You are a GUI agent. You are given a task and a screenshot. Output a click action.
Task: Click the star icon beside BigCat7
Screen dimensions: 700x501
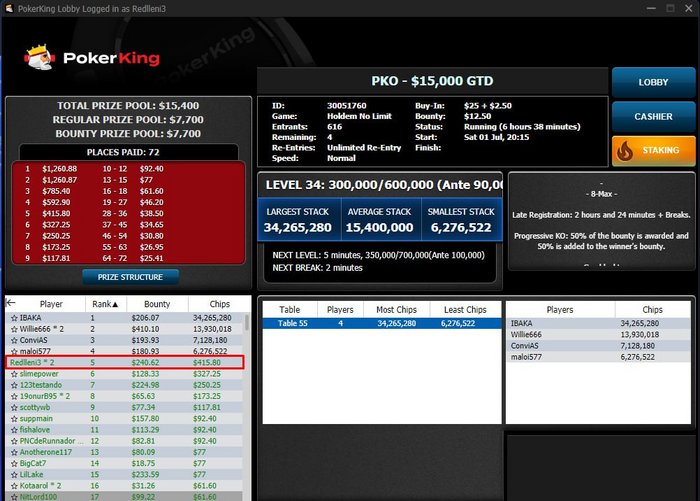tap(14, 463)
